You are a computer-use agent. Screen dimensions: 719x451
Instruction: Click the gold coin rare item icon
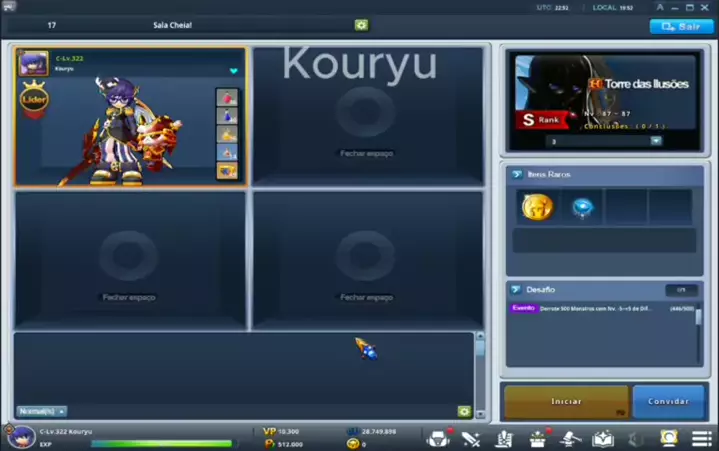[x=537, y=207]
